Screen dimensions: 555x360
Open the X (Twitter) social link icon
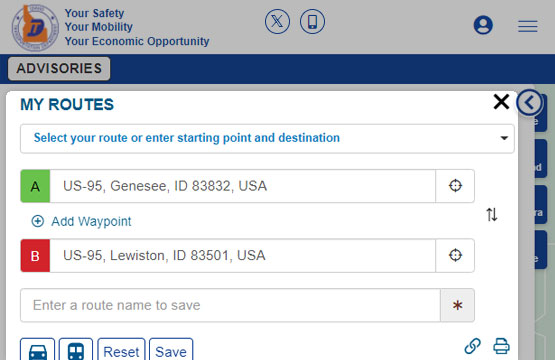277,22
